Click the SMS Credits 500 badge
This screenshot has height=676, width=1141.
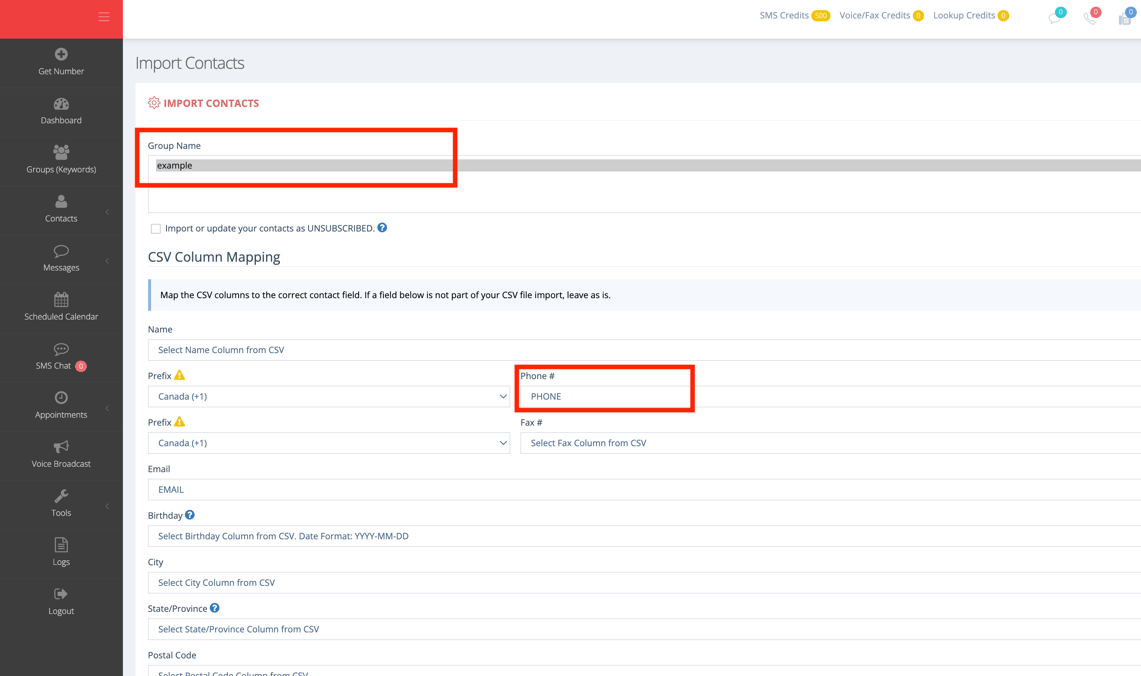[821, 15]
